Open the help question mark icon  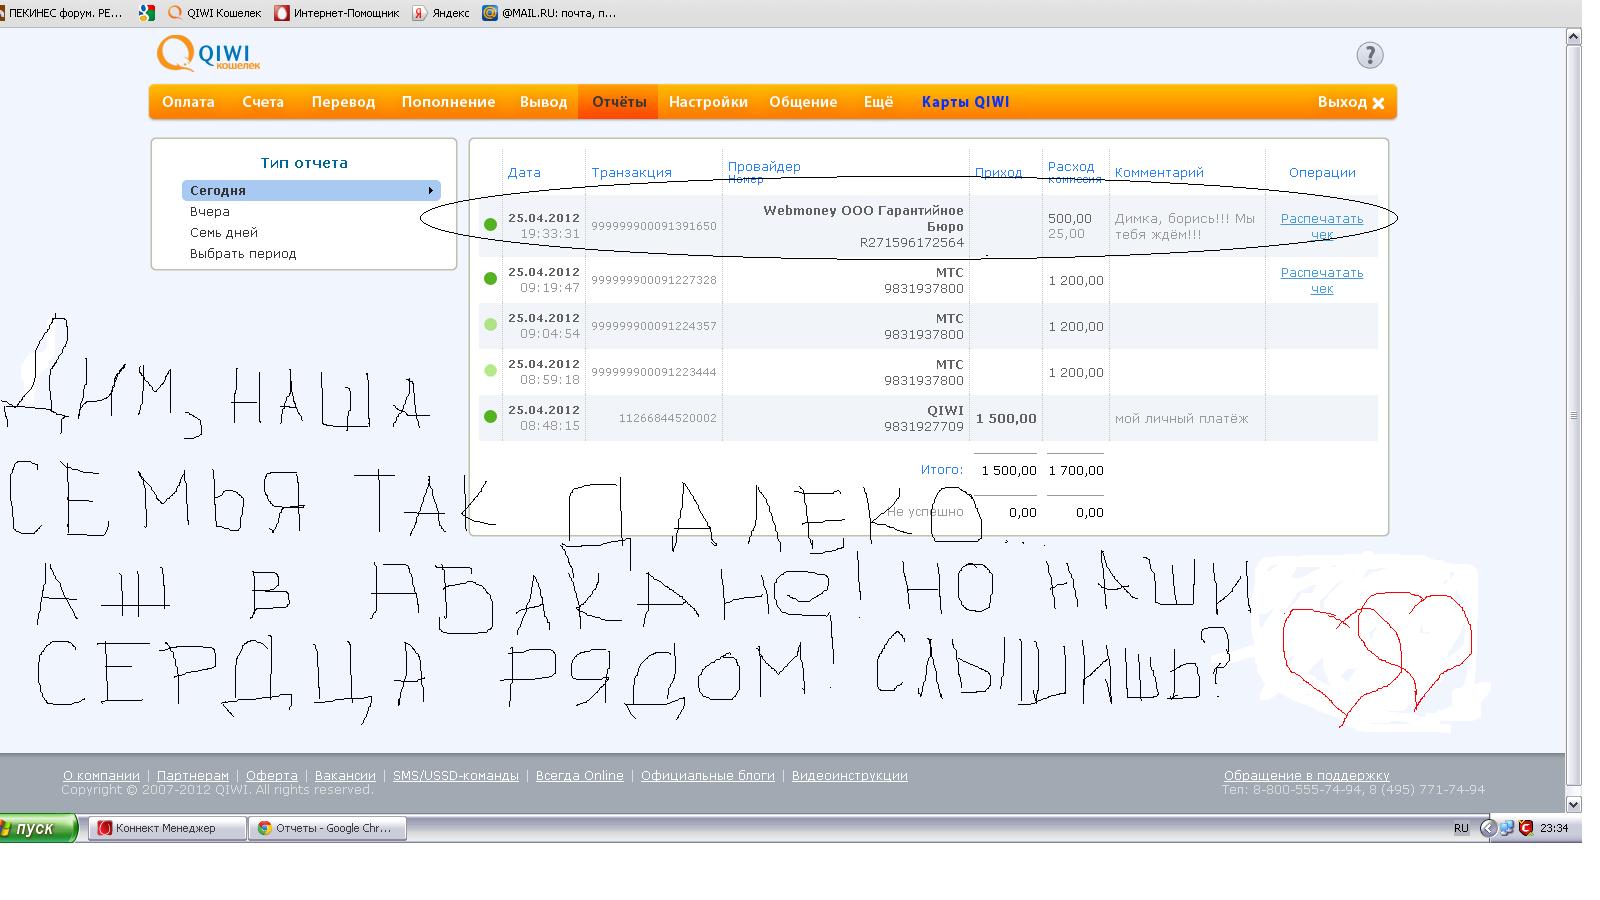click(x=1369, y=55)
